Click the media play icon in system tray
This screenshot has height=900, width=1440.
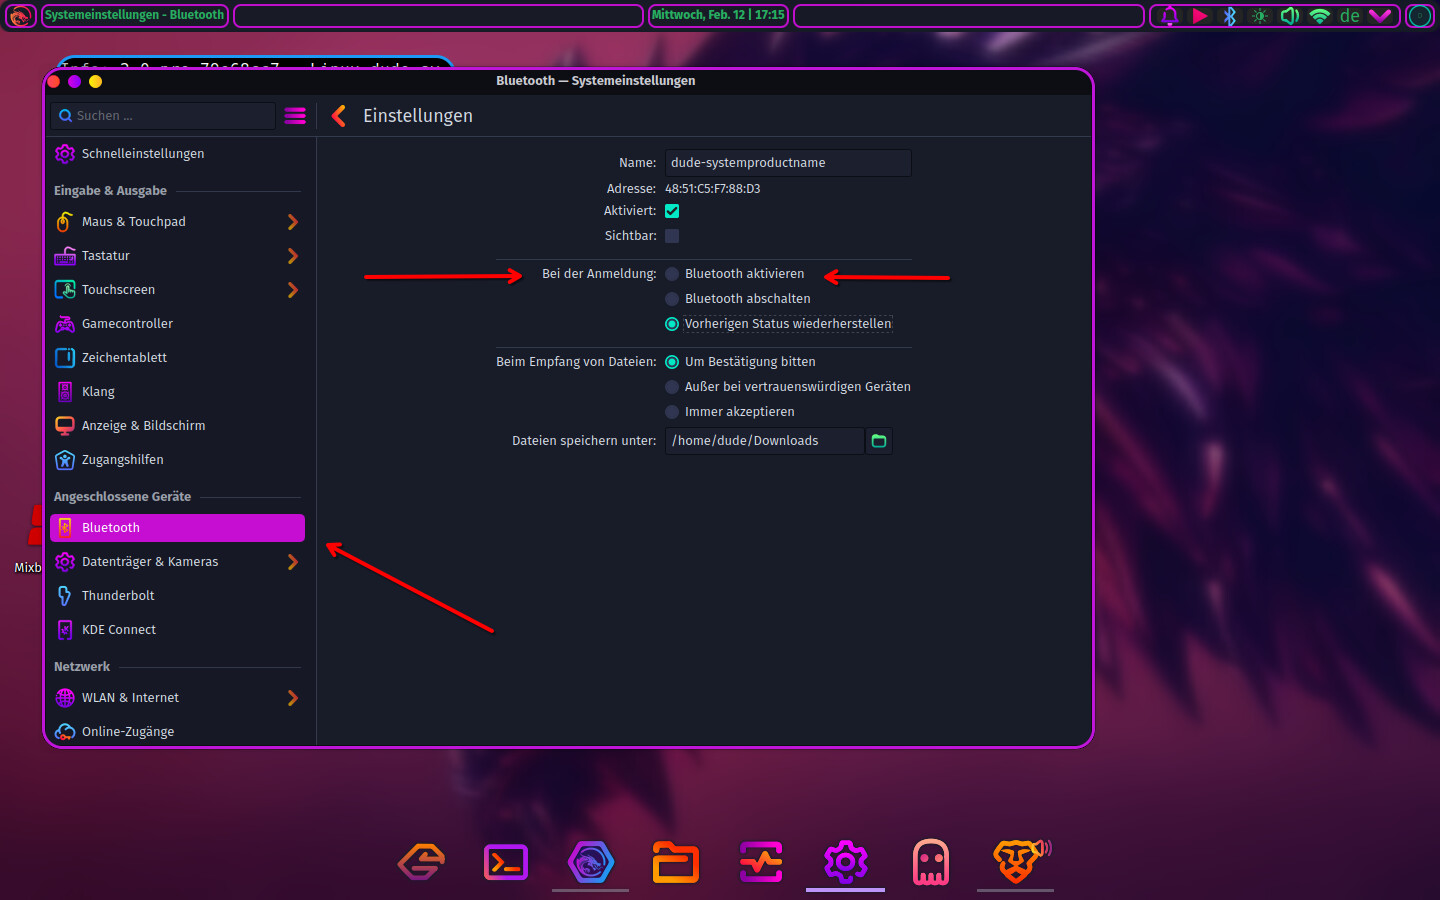tap(1200, 16)
